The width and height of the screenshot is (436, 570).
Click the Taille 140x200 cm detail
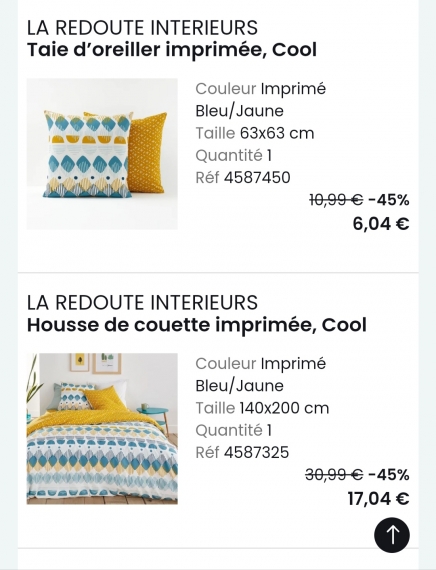coord(262,408)
